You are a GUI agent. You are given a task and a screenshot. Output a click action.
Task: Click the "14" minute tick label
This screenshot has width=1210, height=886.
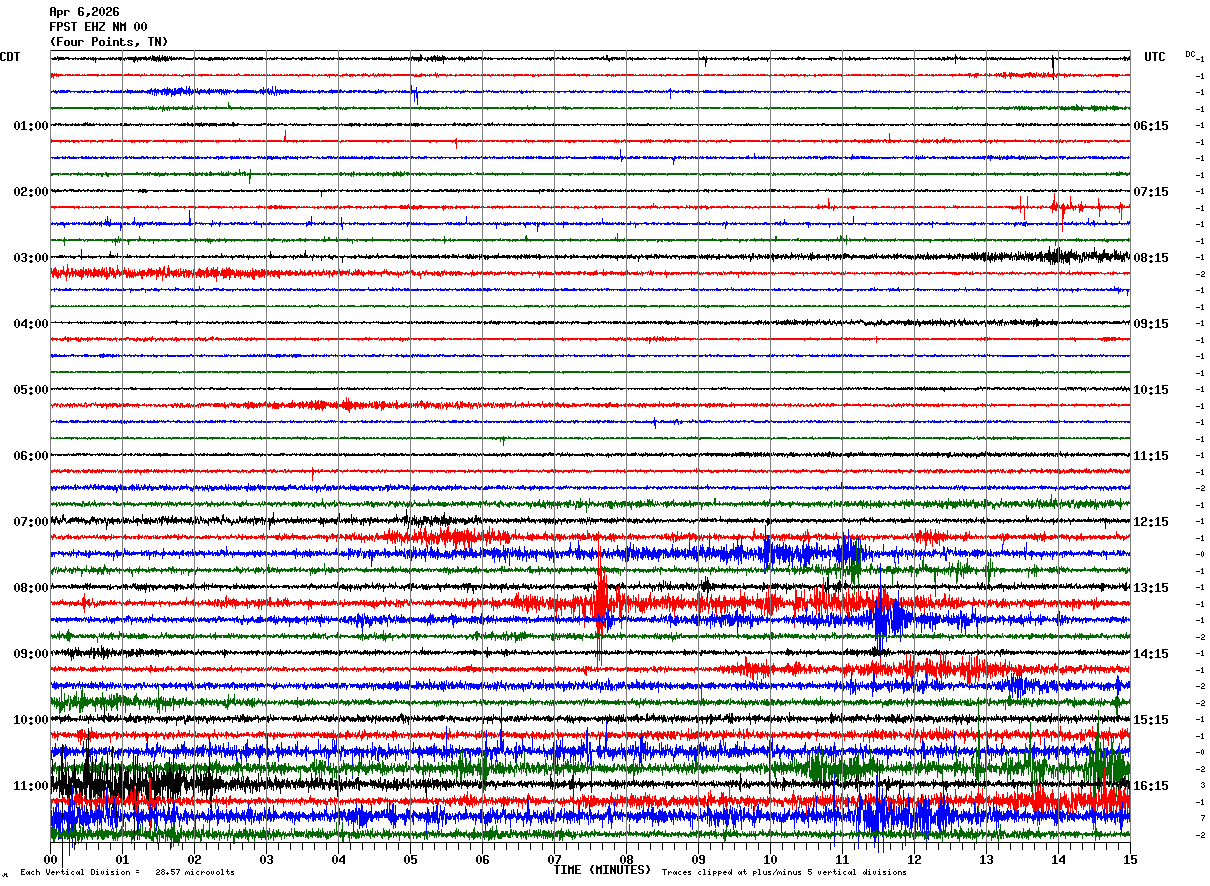pyautogui.click(x=1059, y=859)
